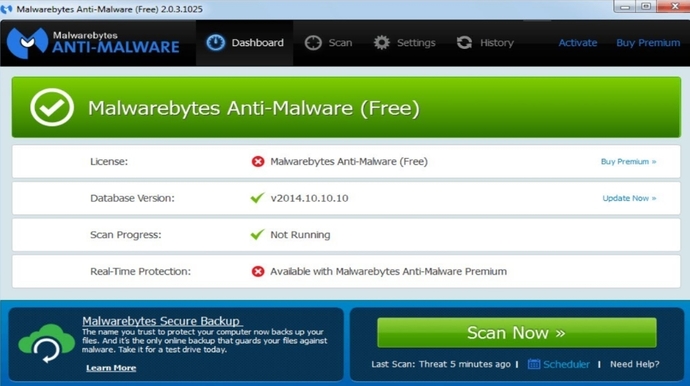Click the Scan Progress: label

click(126, 235)
